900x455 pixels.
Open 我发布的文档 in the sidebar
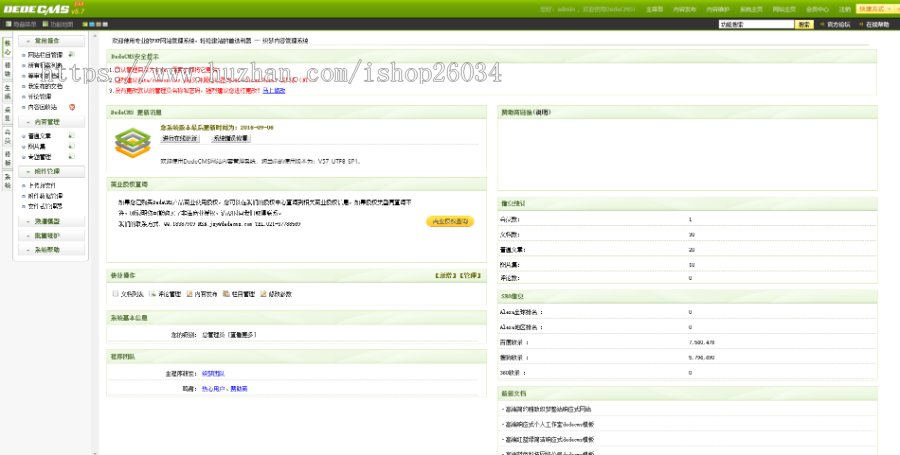45,86
